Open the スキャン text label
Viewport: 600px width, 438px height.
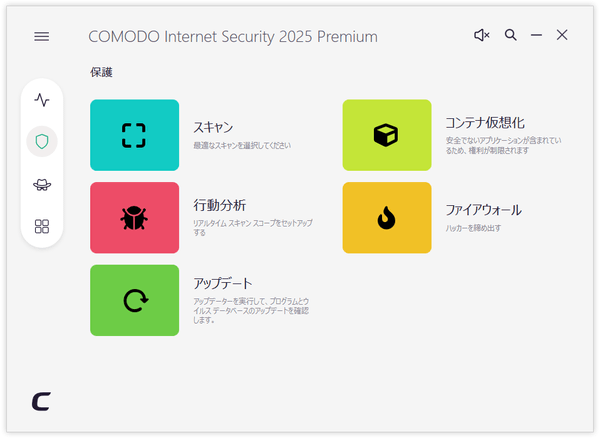click(213, 127)
